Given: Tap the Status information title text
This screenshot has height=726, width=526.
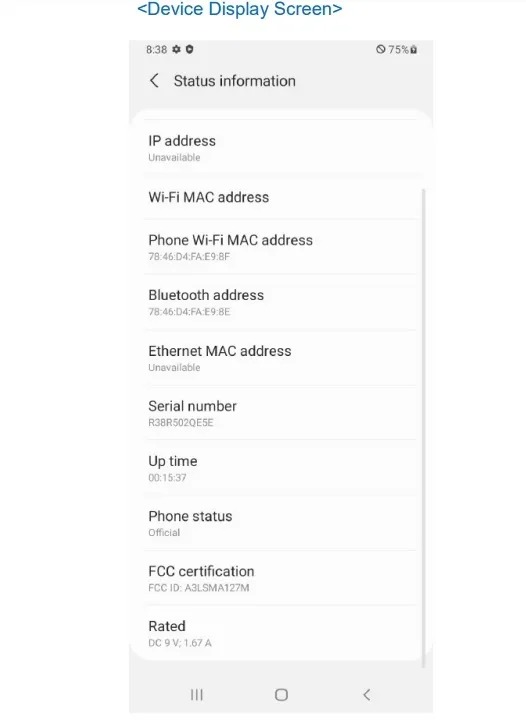Looking at the screenshot, I should tap(234, 81).
